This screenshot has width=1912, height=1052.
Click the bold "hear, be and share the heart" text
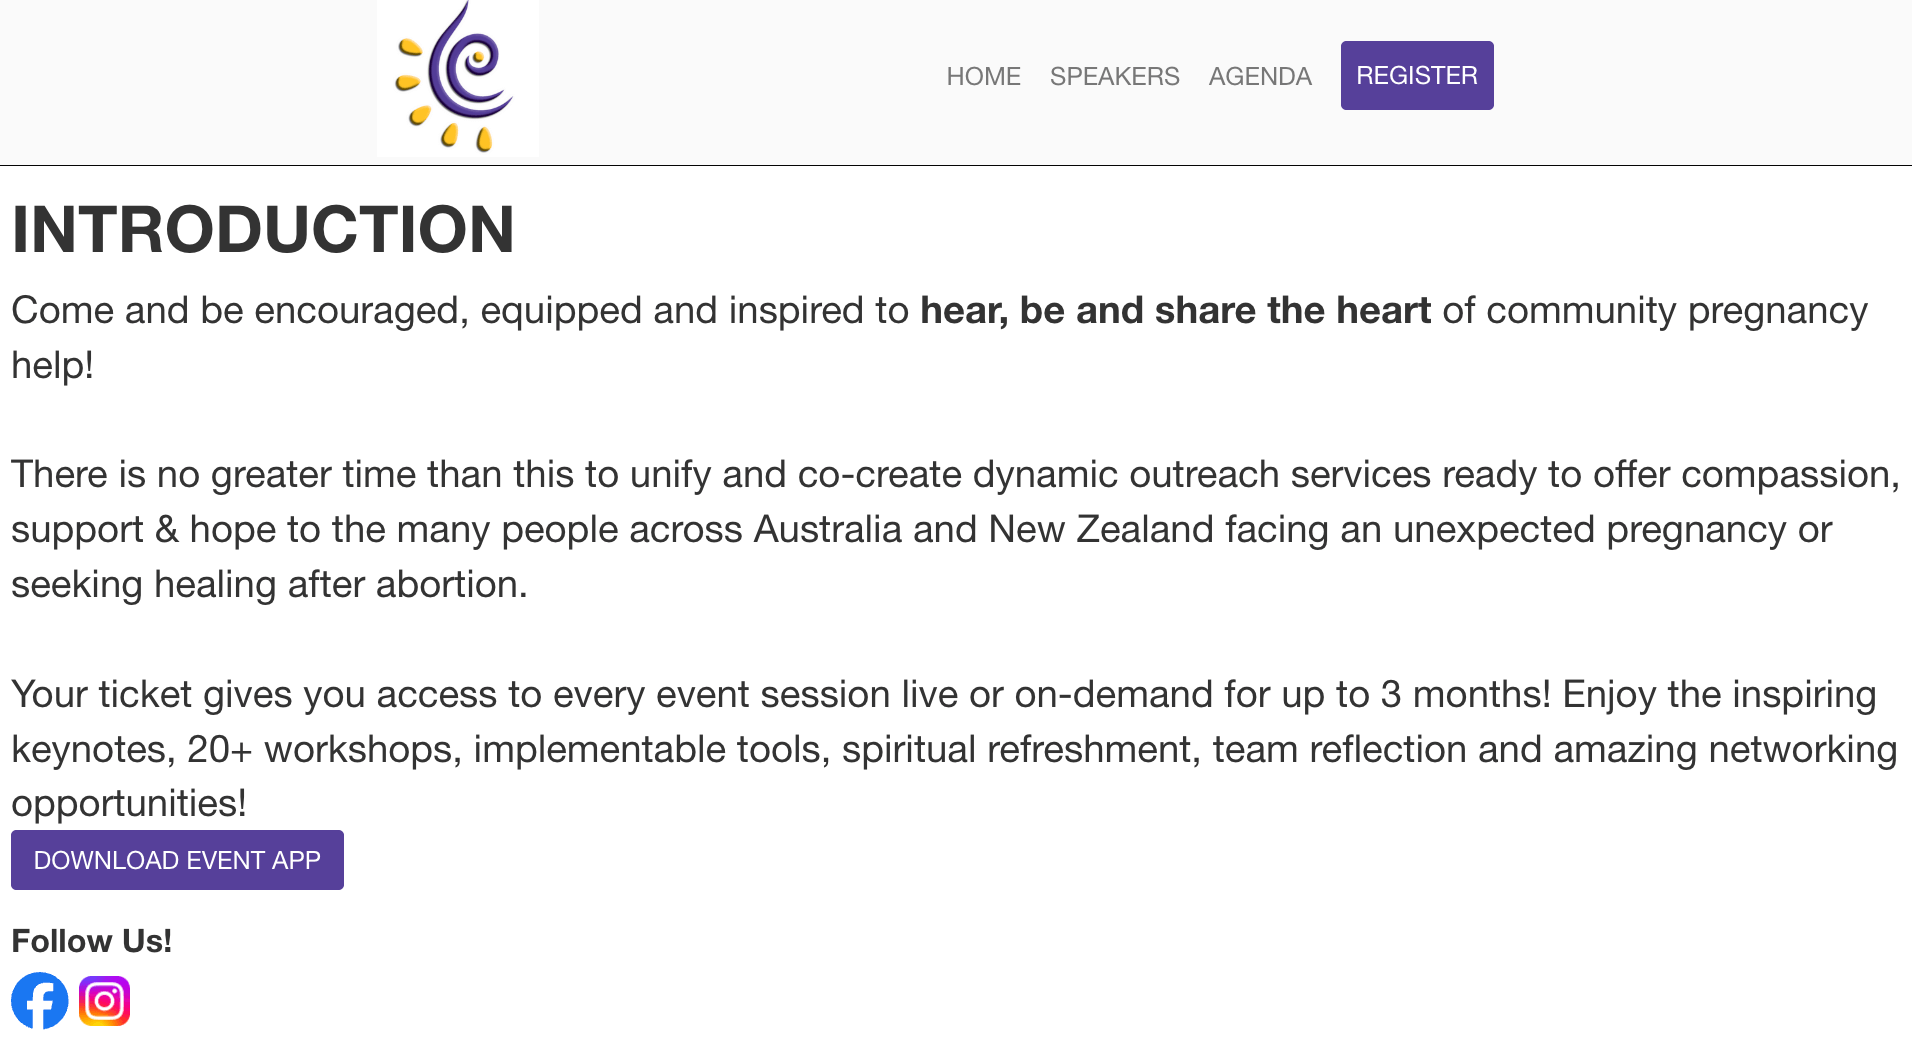pyautogui.click(x=1175, y=311)
